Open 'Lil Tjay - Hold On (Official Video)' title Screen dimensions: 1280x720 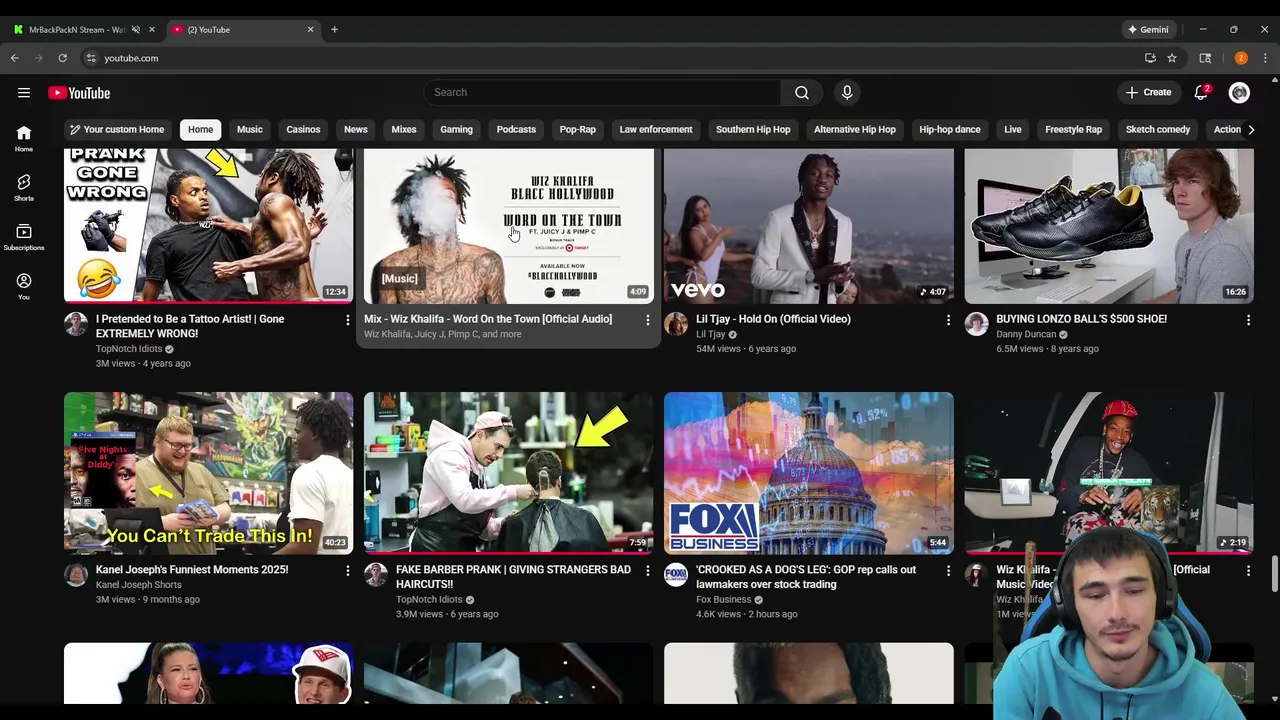coord(773,319)
